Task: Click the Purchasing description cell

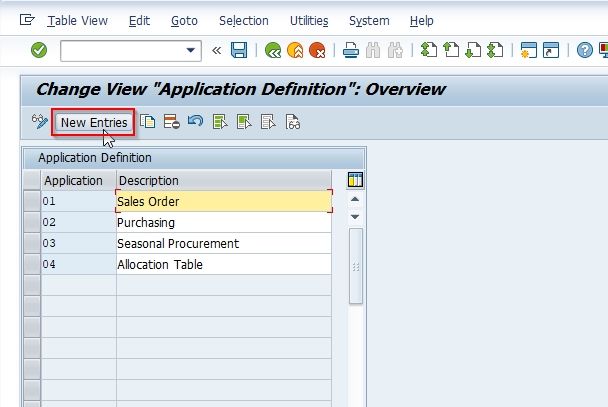Action: (x=224, y=222)
